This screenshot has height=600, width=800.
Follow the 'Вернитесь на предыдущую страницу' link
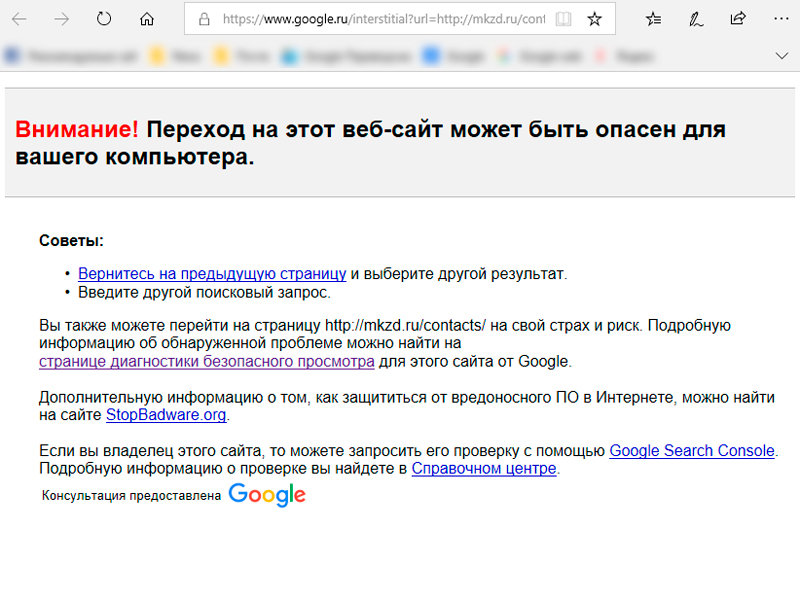(x=212, y=273)
